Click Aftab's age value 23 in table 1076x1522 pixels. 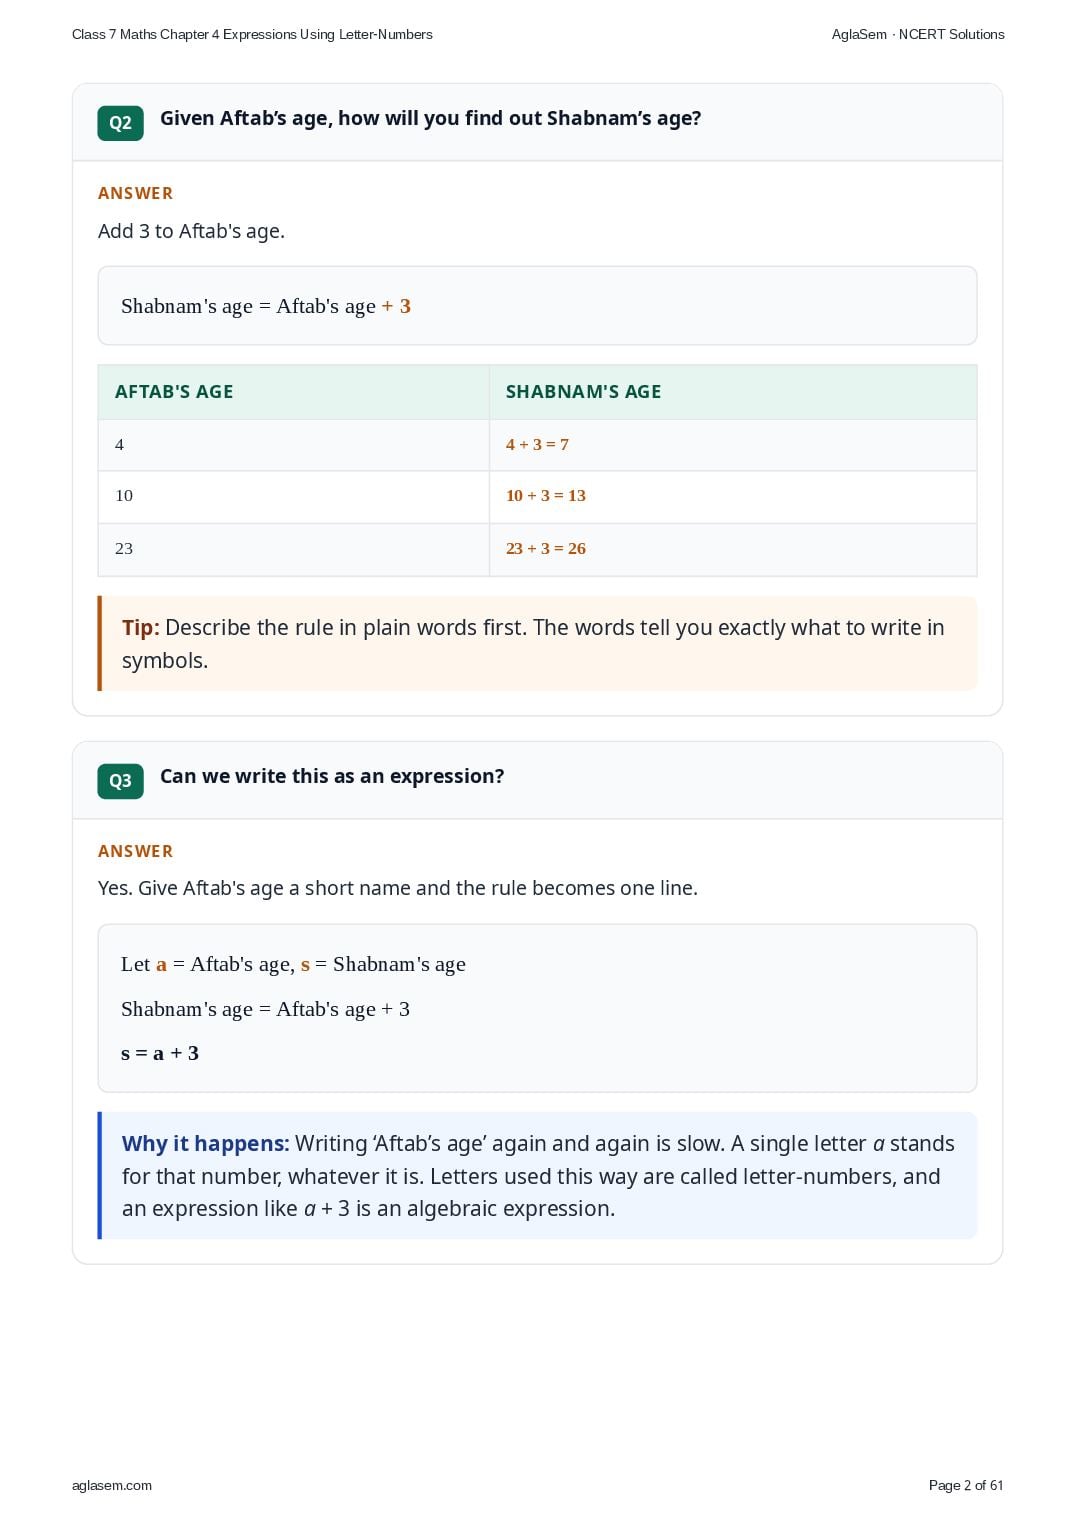point(294,549)
